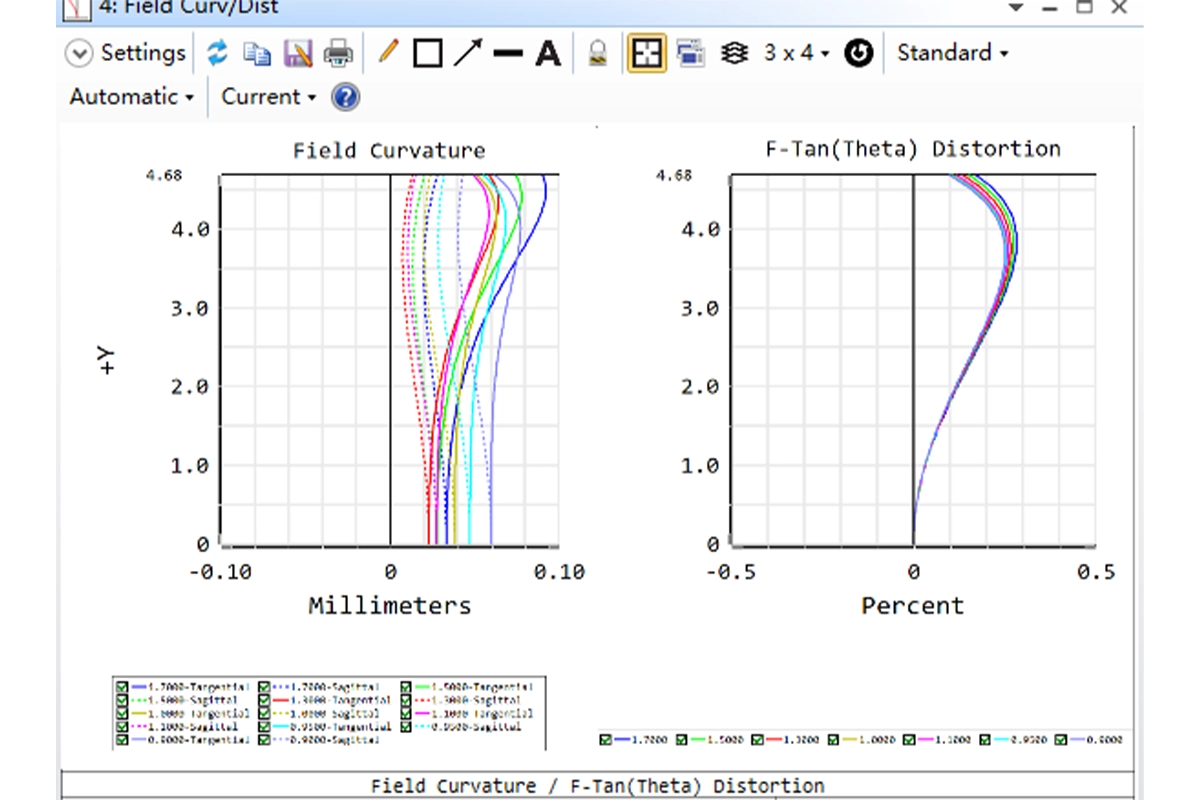Click the padlock lock-window icon
The image size is (1200, 800).
(597, 53)
